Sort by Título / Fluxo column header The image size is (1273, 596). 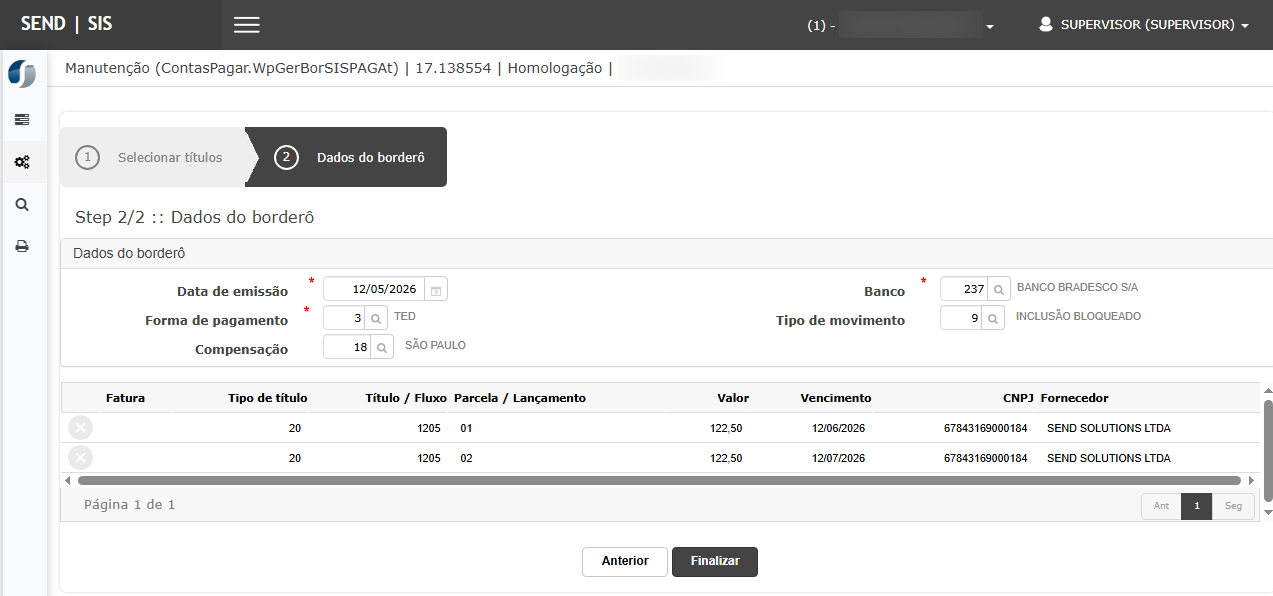(406, 398)
